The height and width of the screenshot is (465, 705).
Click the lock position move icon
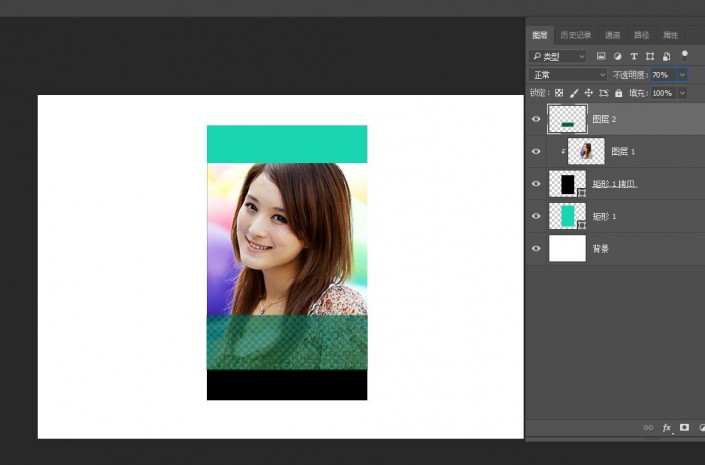pyautogui.click(x=589, y=93)
